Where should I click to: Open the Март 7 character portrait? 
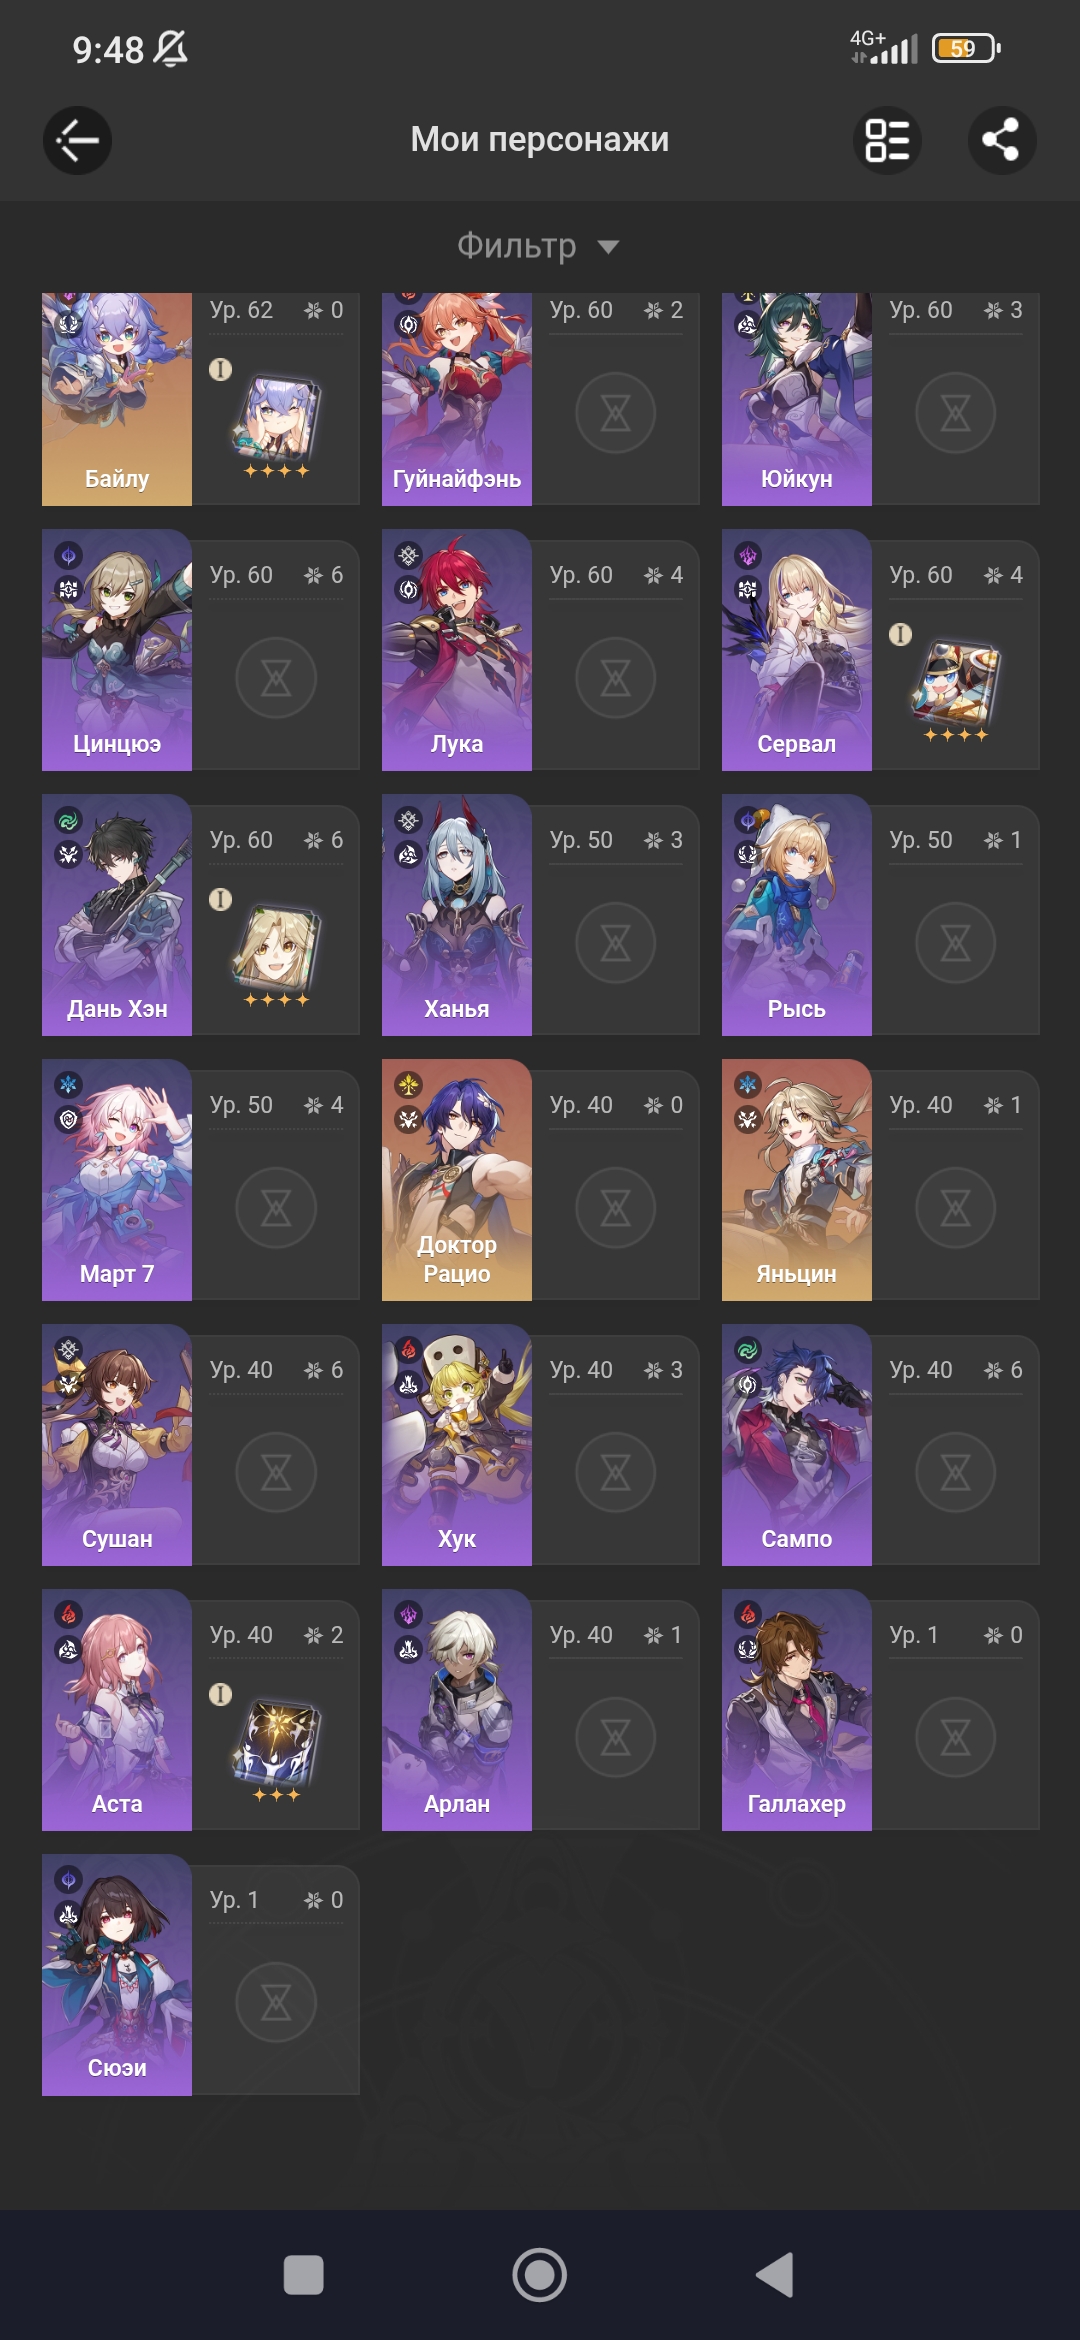[117, 1180]
